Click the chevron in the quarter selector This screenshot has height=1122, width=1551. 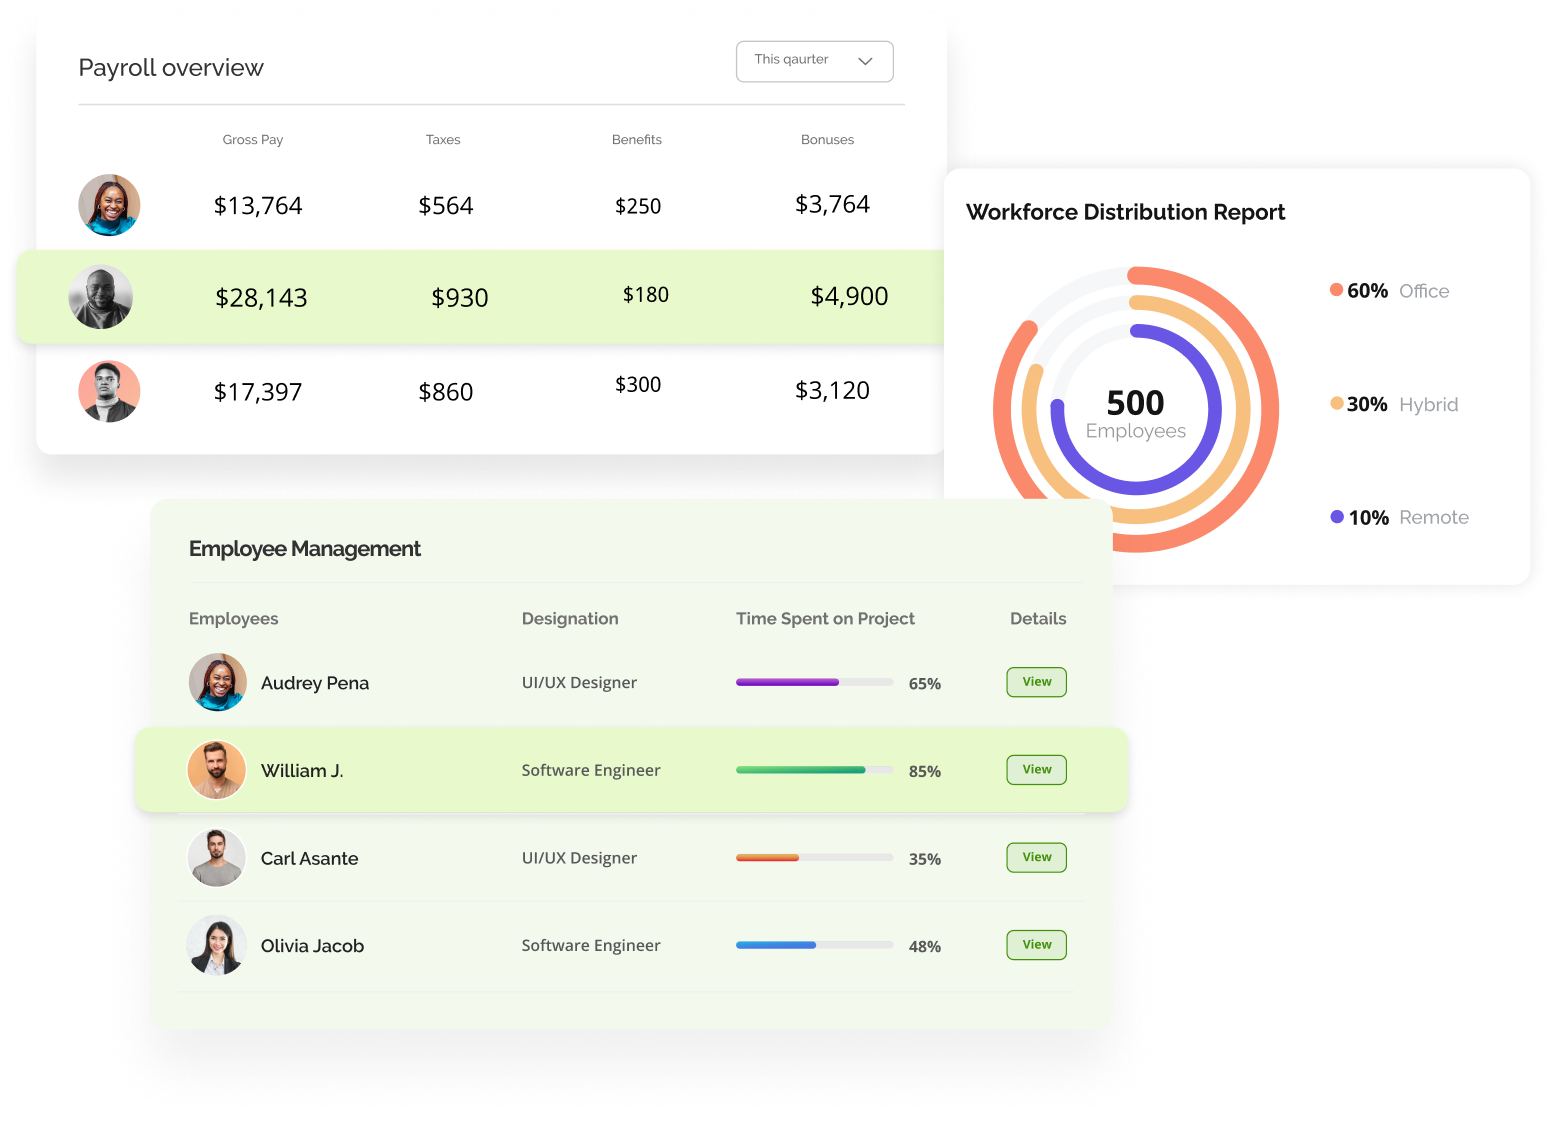pyautogui.click(x=865, y=61)
